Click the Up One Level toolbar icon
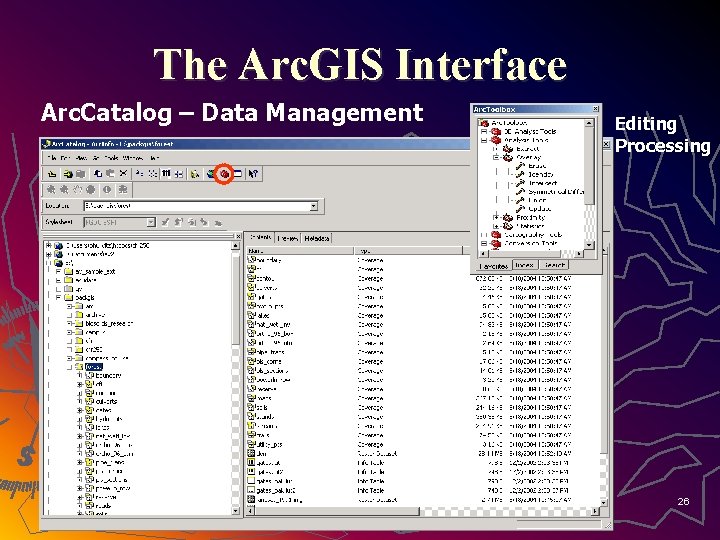Viewport: 720px width, 540px height. [52, 174]
